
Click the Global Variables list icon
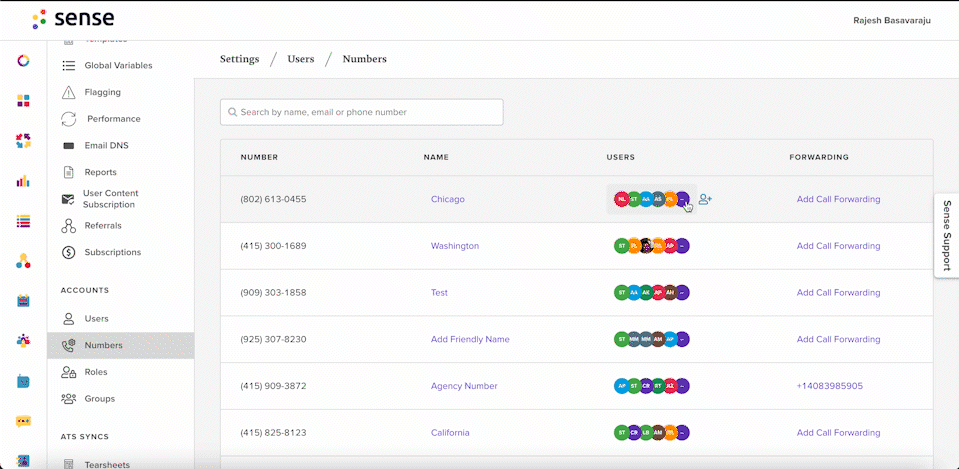[68, 65]
